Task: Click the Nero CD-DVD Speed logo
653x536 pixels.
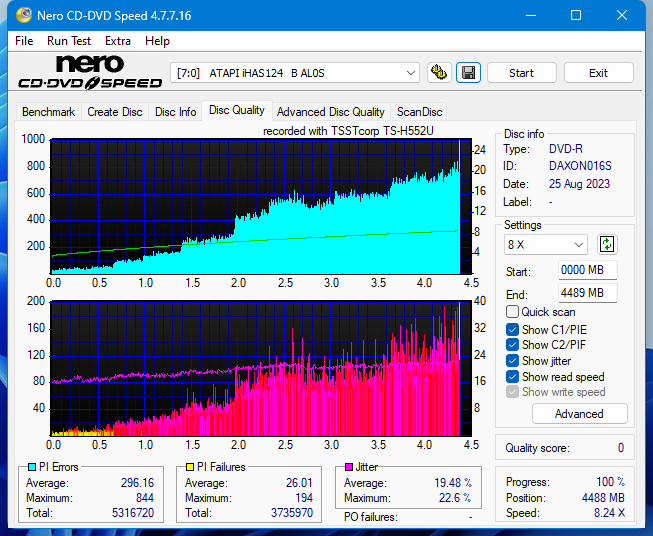Action: pyautogui.click(x=90, y=73)
